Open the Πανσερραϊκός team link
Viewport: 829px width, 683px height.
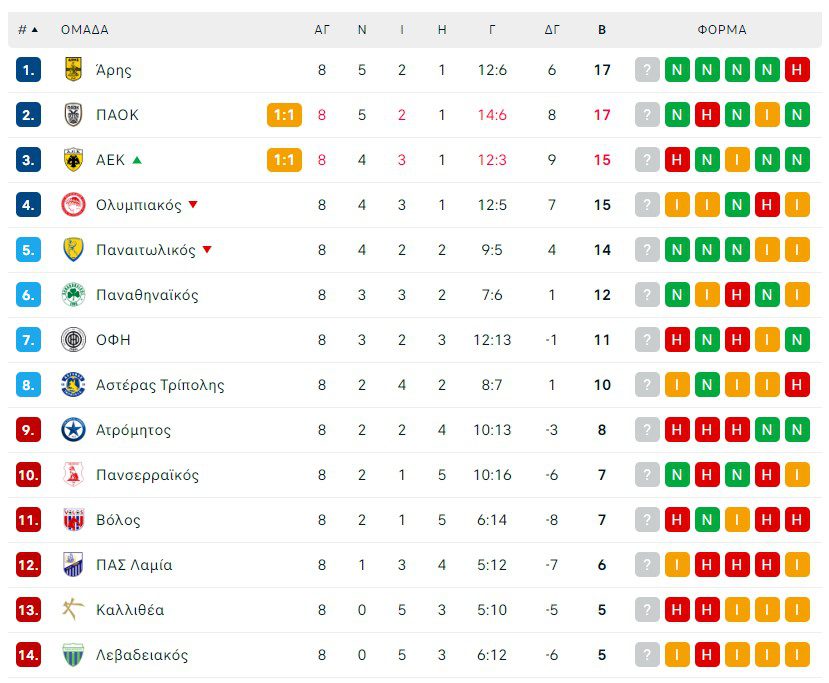(x=147, y=475)
